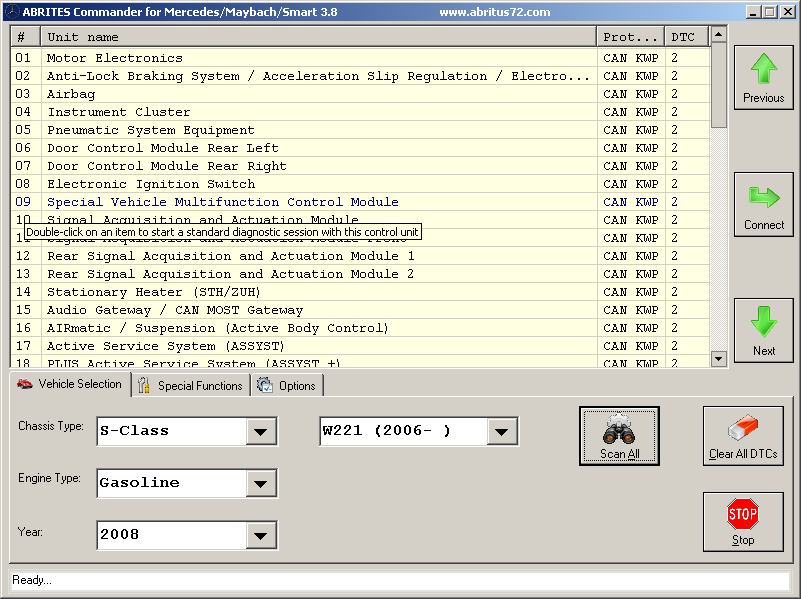Click the green up arrow Previous icon
Viewport: 801px width, 599px height.
tap(764, 68)
